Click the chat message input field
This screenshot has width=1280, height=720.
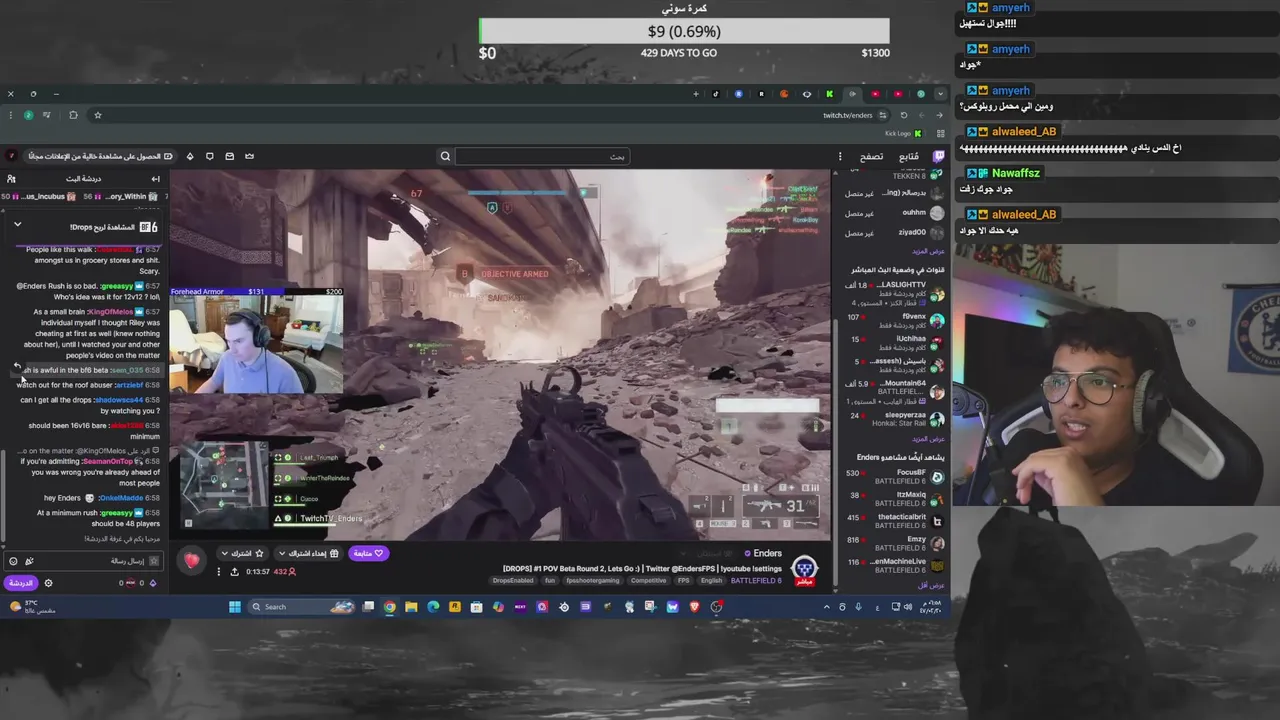click(x=84, y=561)
